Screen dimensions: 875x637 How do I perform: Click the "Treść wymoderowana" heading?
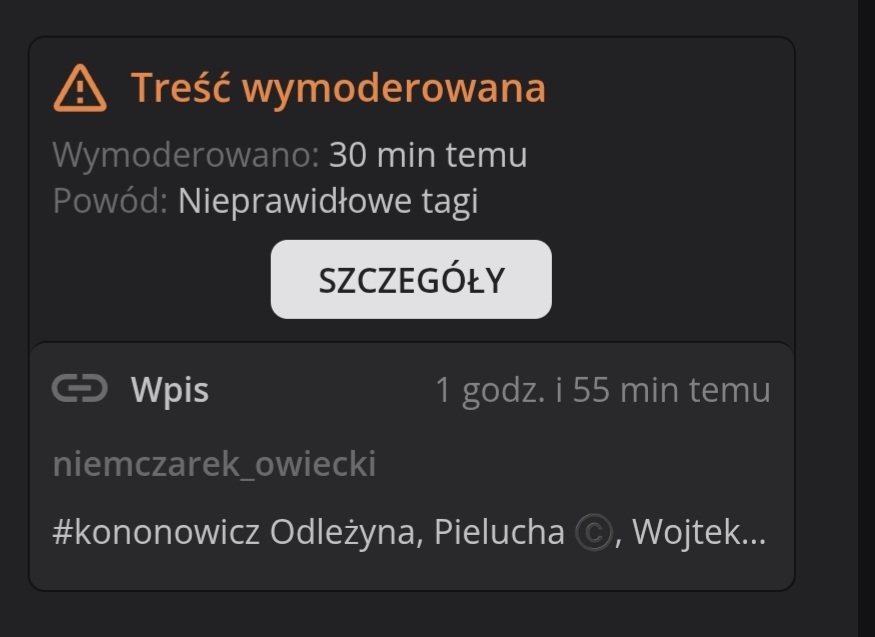[338, 88]
